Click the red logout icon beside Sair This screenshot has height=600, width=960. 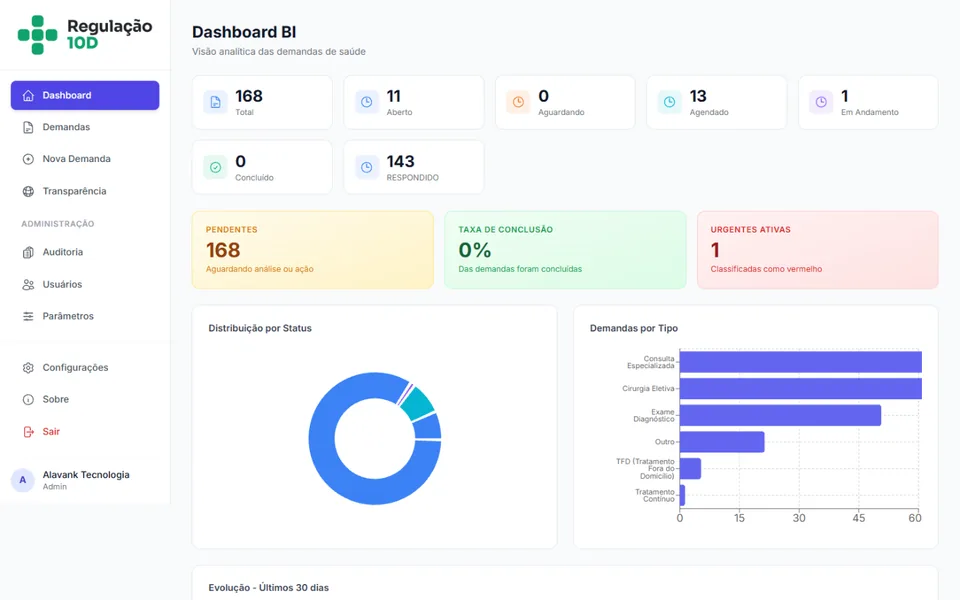28,432
